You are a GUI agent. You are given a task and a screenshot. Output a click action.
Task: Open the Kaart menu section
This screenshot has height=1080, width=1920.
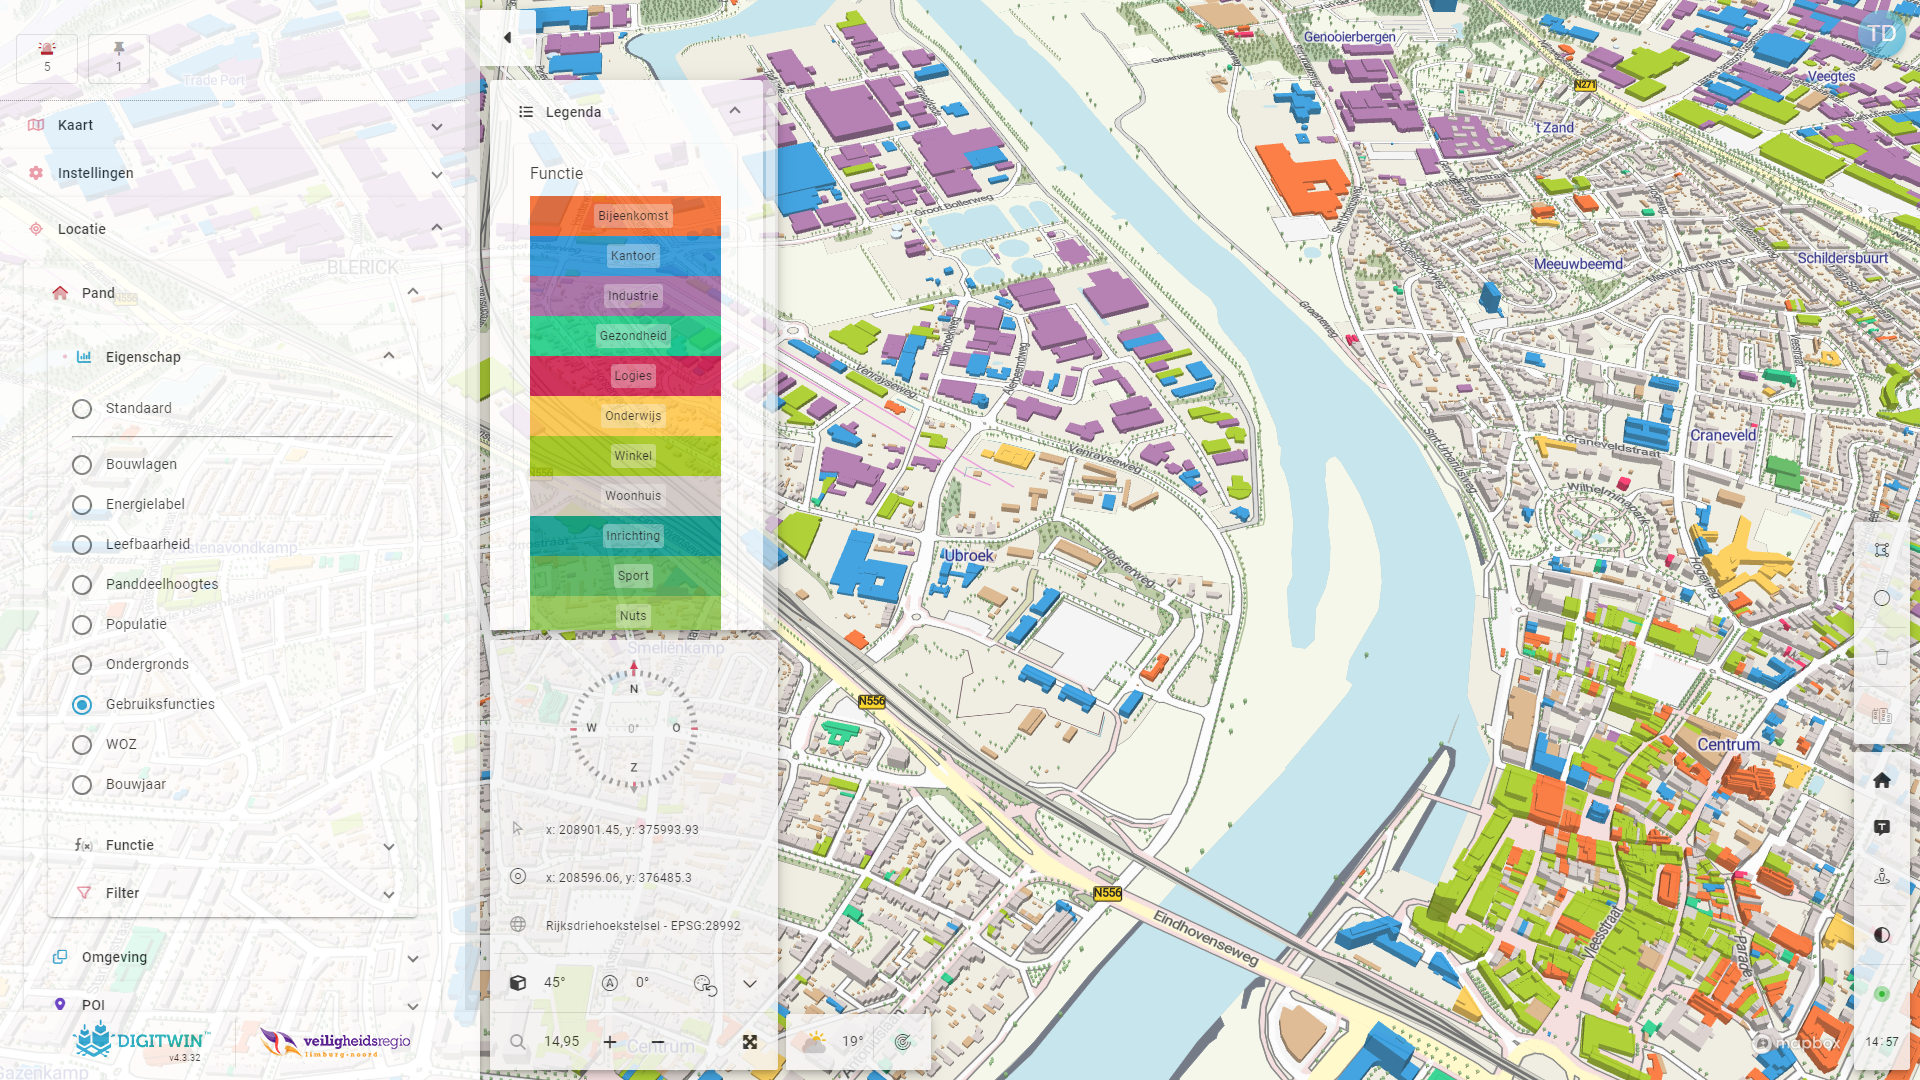[437, 126]
